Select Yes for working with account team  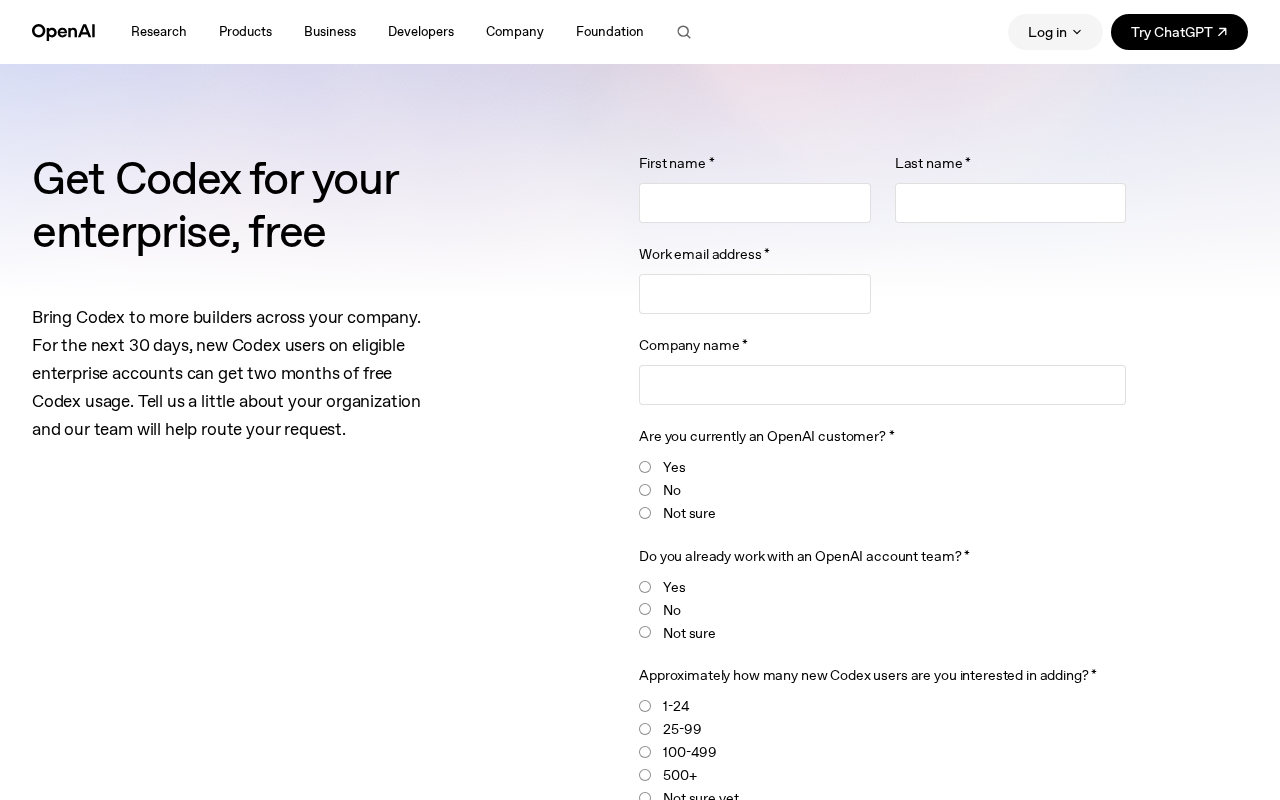[x=645, y=587]
